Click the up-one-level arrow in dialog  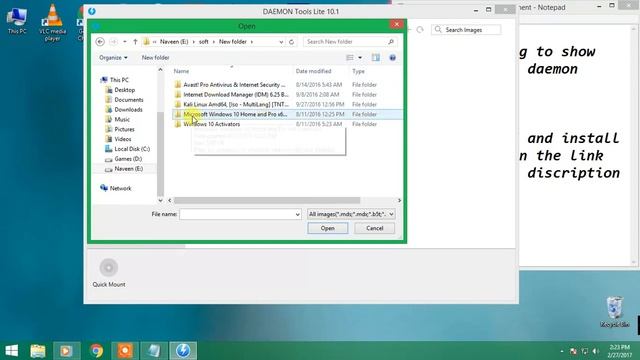(135, 42)
